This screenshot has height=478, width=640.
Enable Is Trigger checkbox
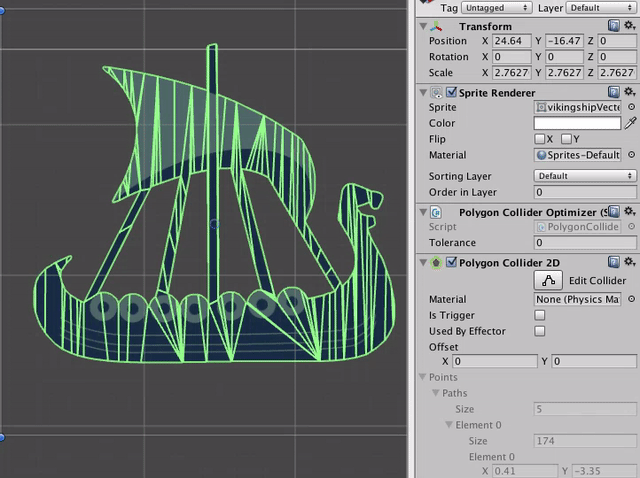pos(540,315)
